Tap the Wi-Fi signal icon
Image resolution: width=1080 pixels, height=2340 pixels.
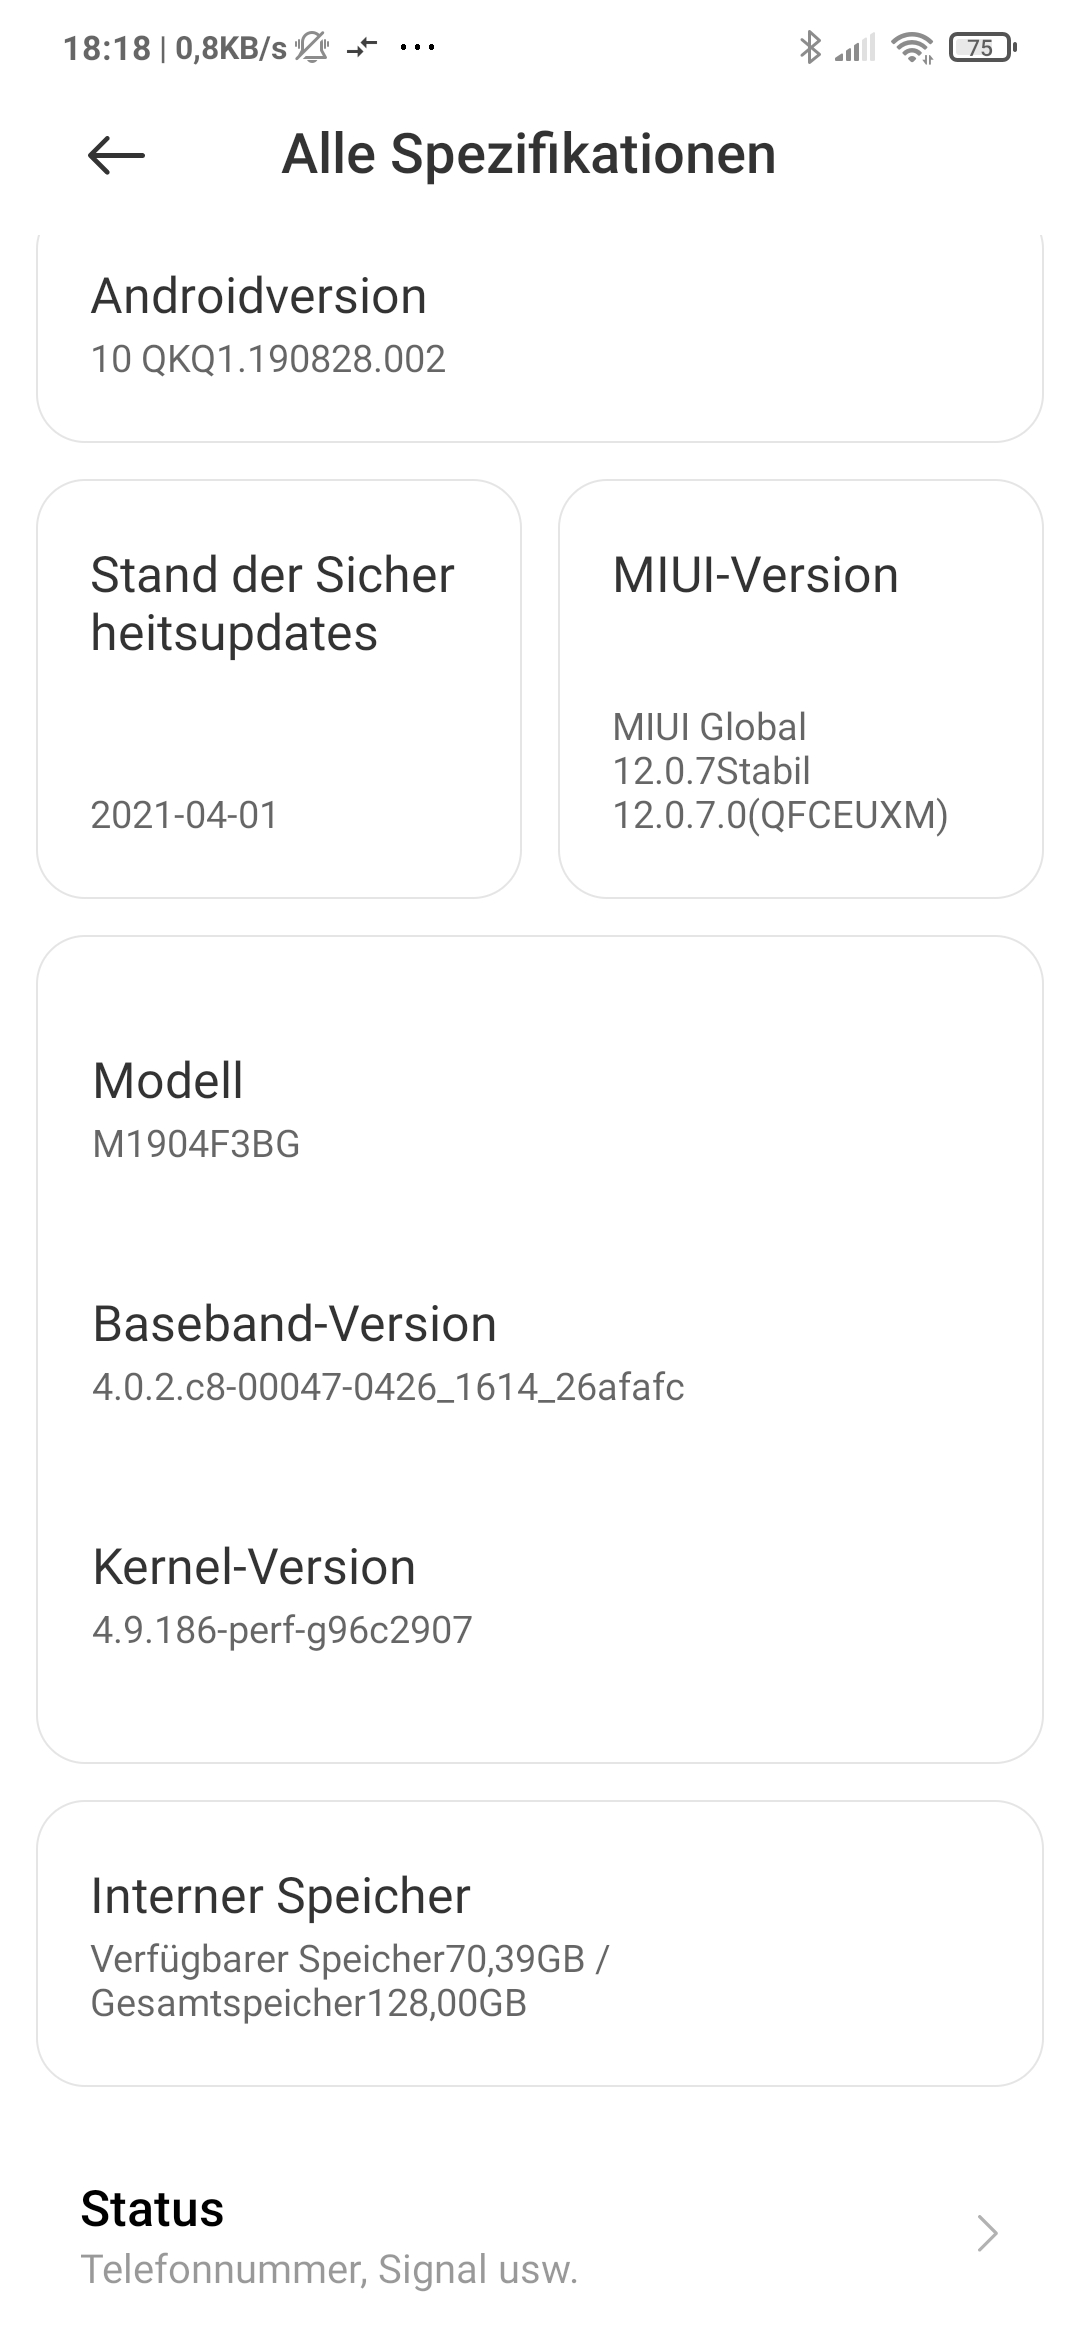[x=912, y=47]
